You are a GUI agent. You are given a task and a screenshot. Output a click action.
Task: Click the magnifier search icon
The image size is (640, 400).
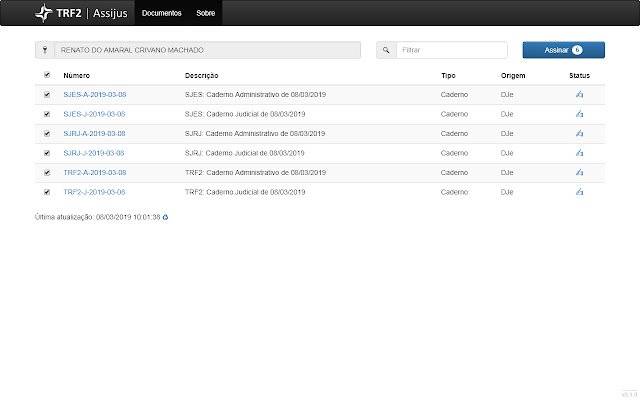click(386, 50)
